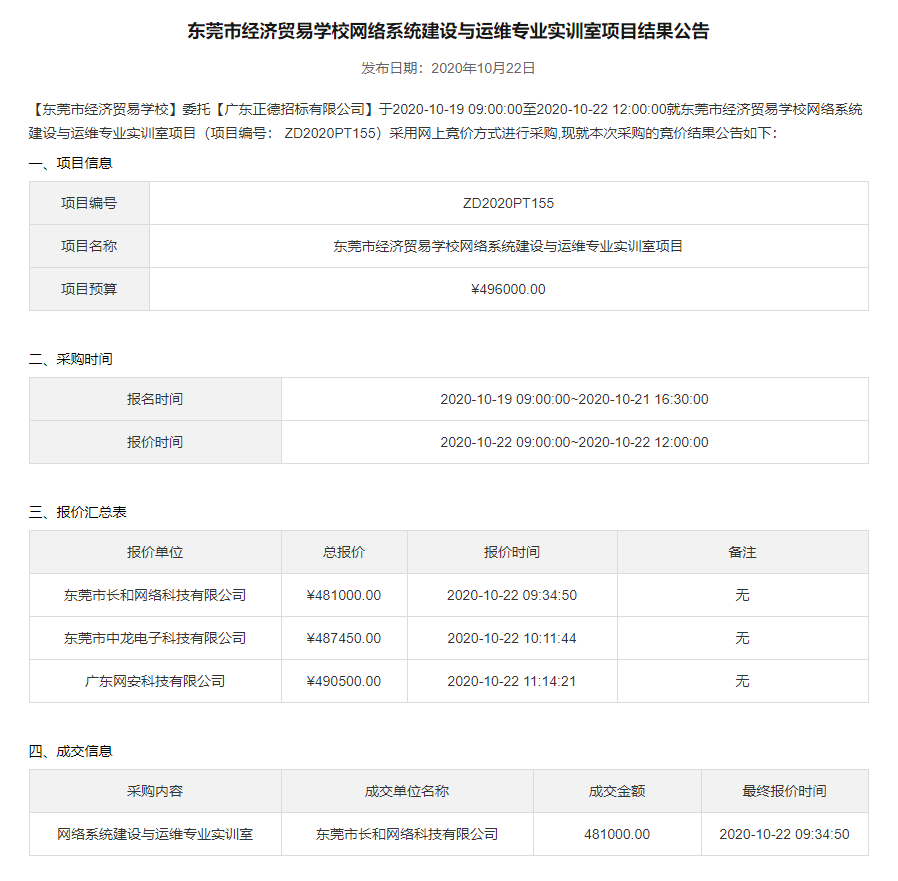Click the 项目预算 label cell
The image size is (898, 881).
click(89, 289)
